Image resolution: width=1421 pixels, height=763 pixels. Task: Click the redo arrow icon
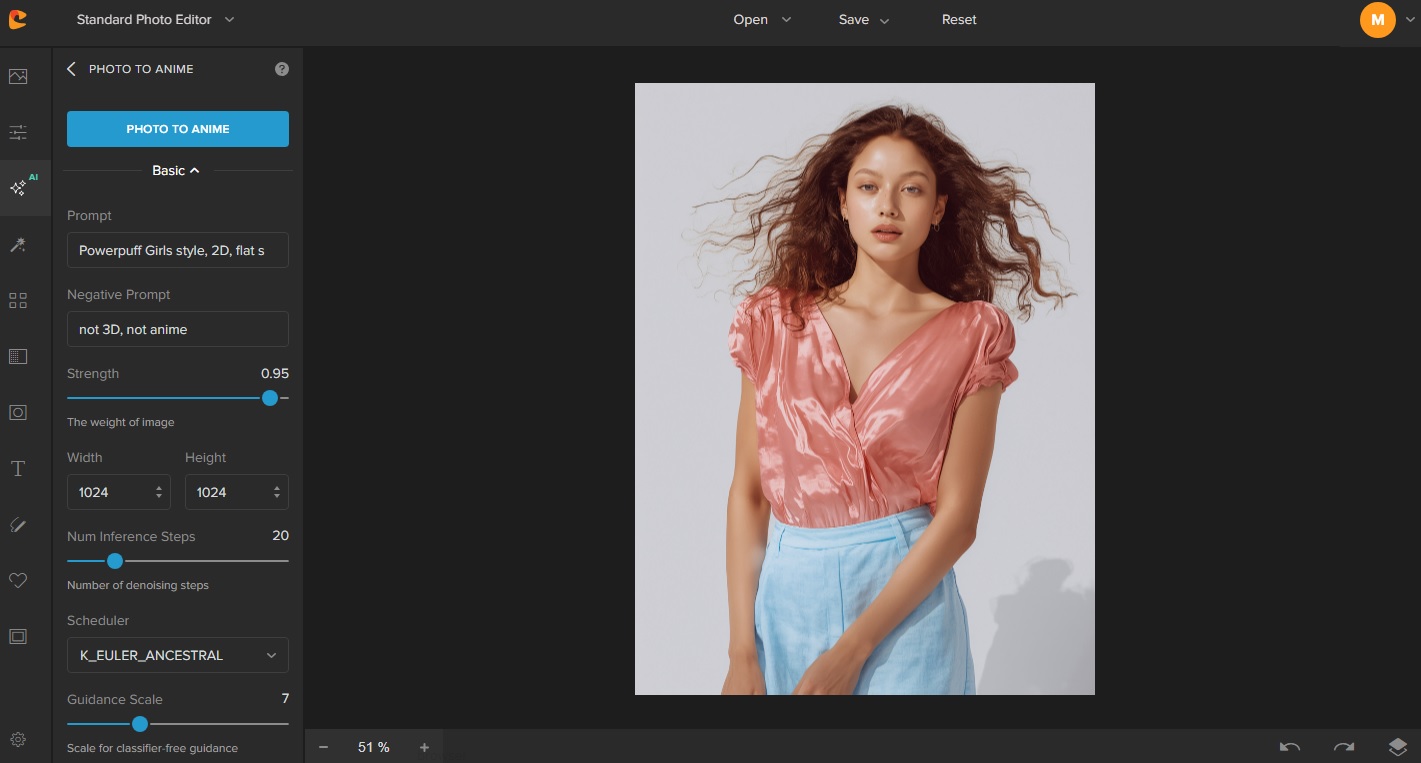[x=1343, y=747]
